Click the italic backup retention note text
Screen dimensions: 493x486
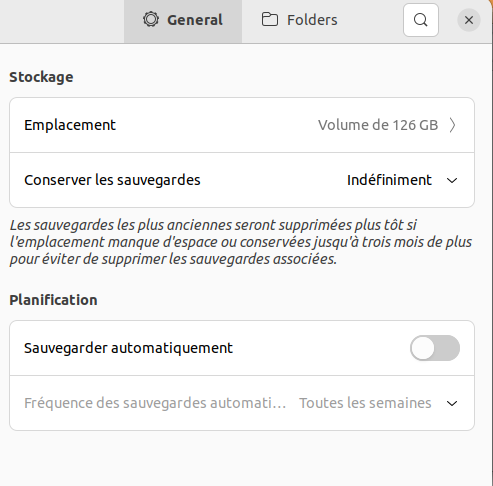click(x=241, y=242)
